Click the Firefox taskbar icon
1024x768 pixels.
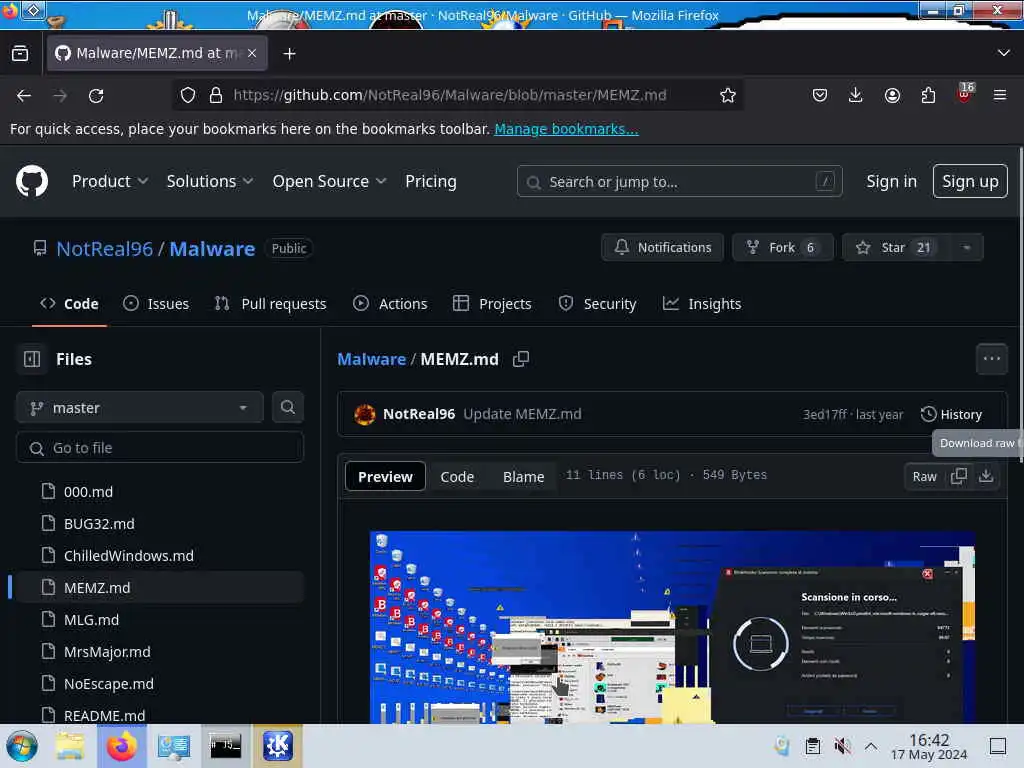pos(122,746)
